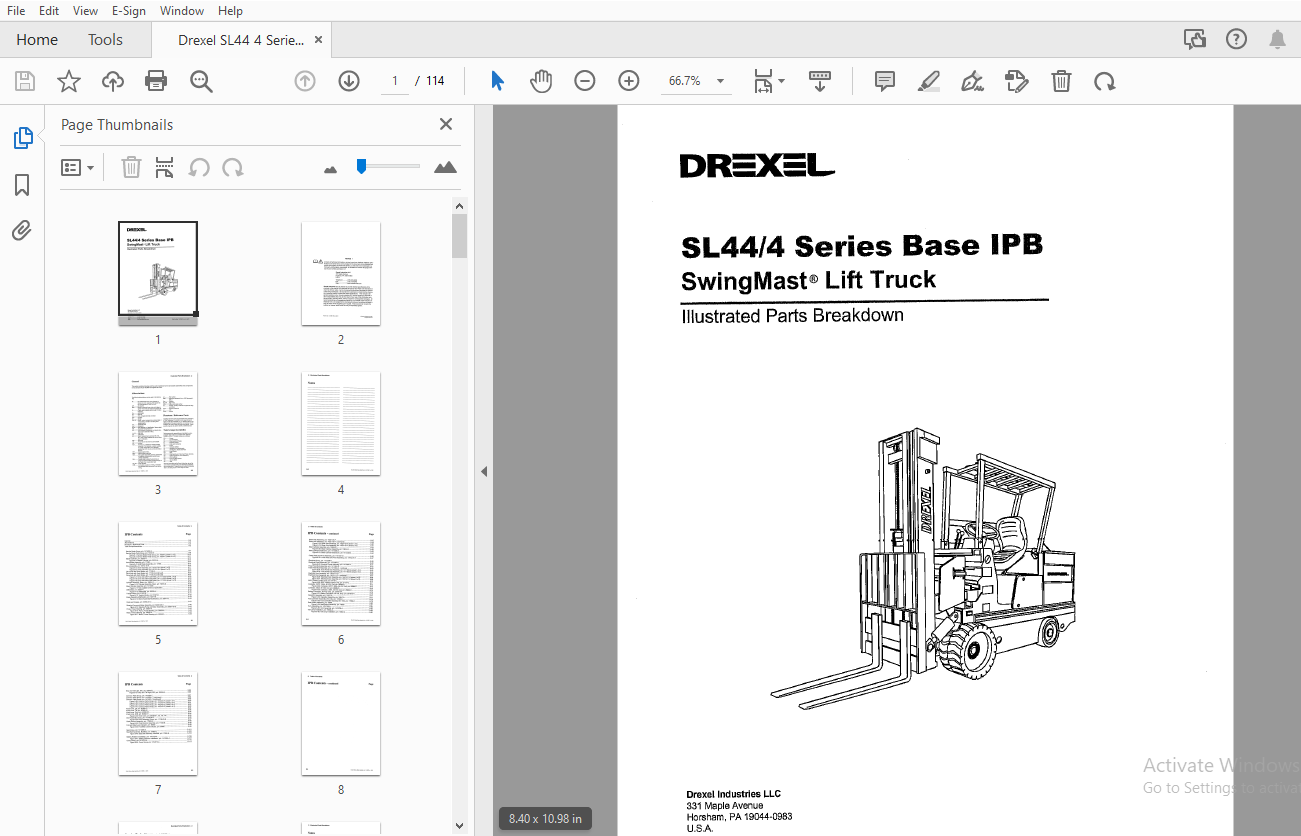
Task: Activate the Hand pan tool
Action: 541,81
